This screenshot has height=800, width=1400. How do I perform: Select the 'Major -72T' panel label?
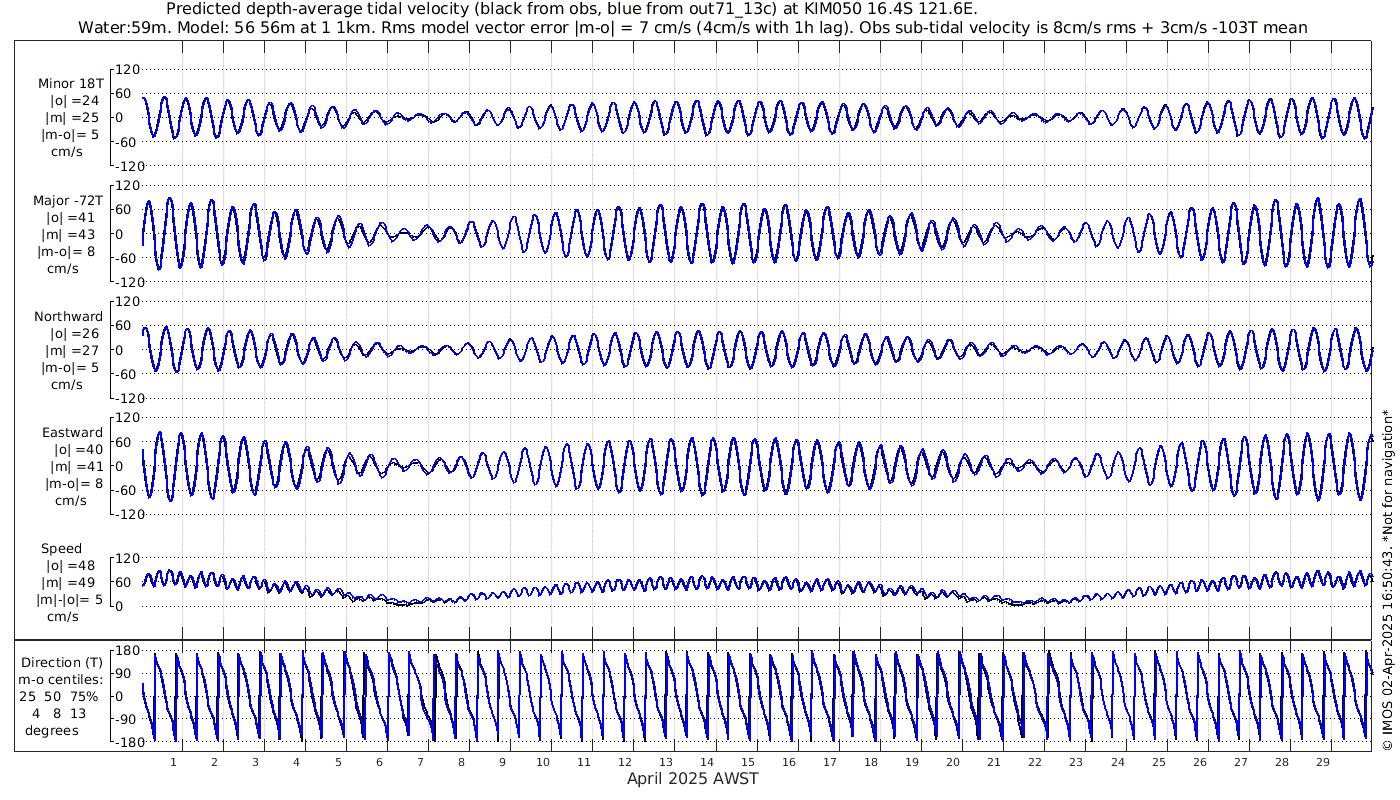pyautogui.click(x=68, y=201)
